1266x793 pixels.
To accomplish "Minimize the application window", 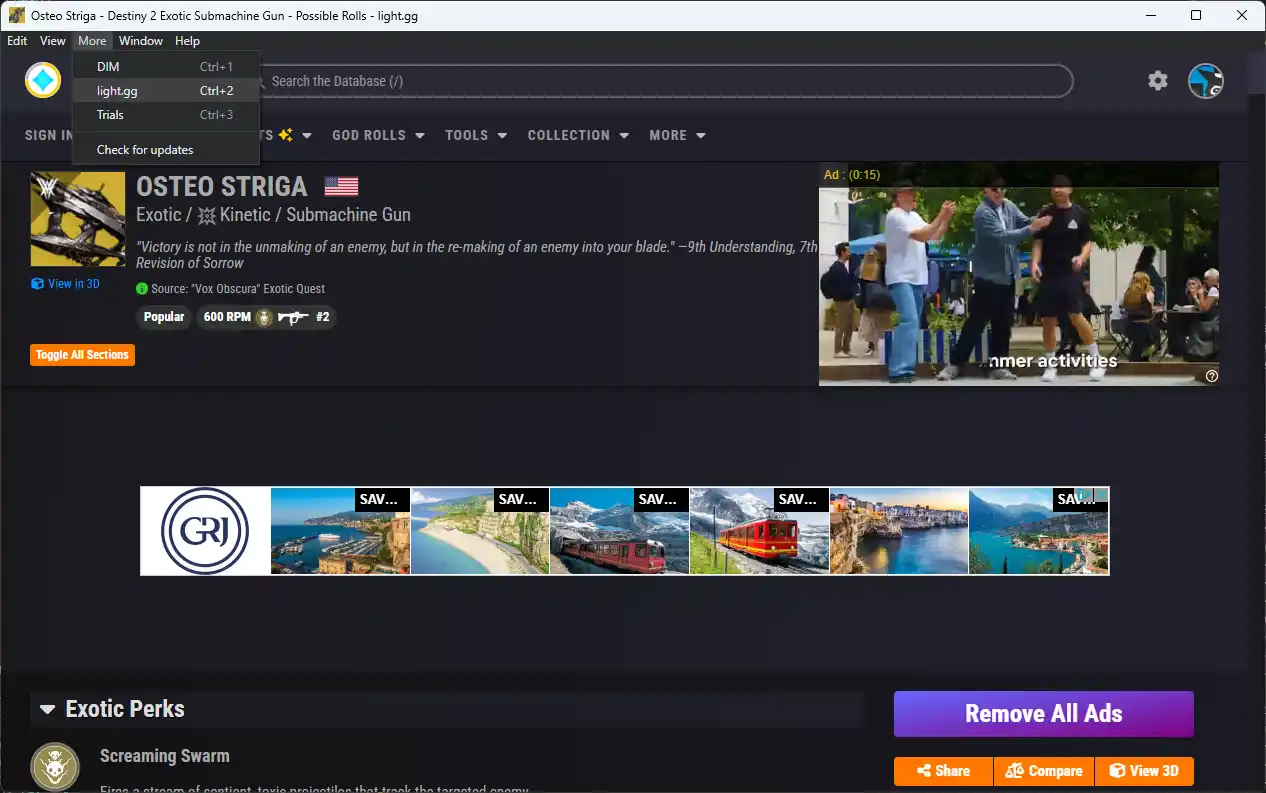I will (x=1150, y=15).
